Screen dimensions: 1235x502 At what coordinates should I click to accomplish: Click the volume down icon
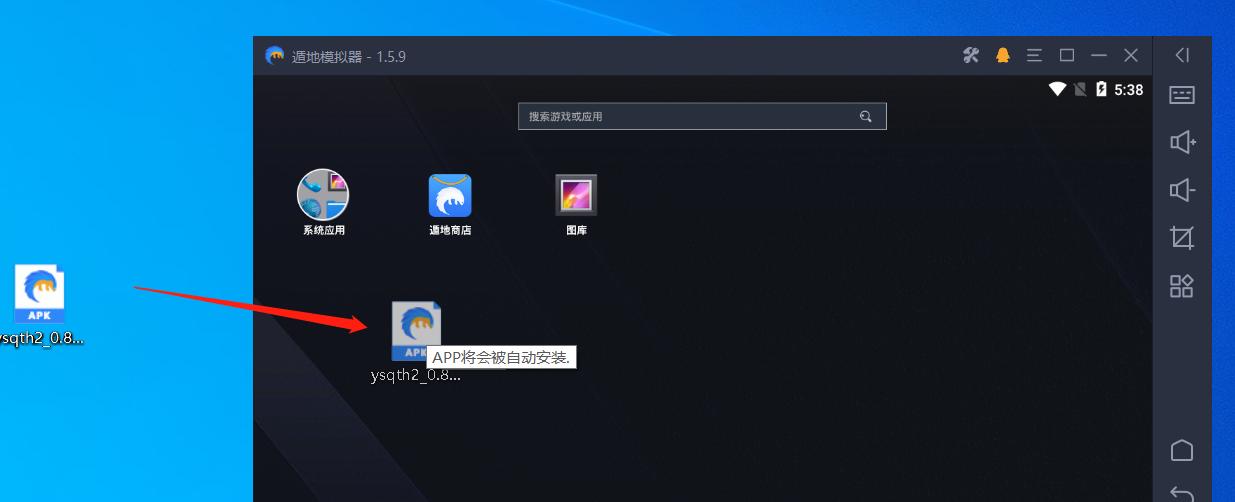click(1183, 190)
